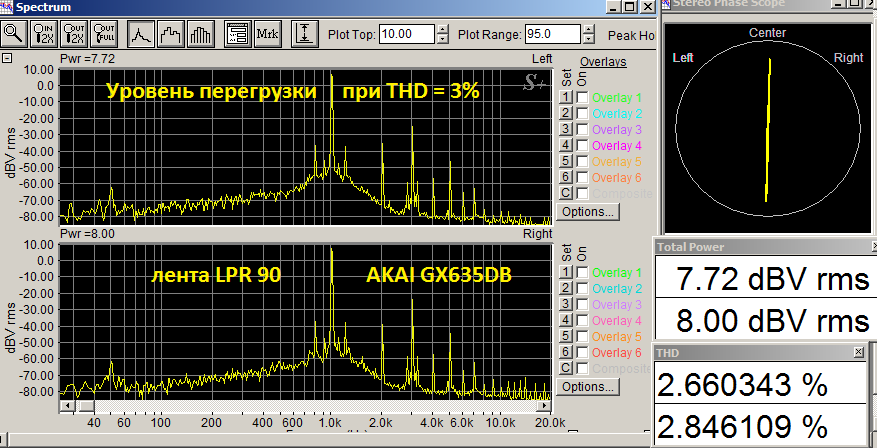The height and width of the screenshot is (448, 877).
Task: Decrease the Plot Range value
Action: pyautogui.click(x=588, y=39)
